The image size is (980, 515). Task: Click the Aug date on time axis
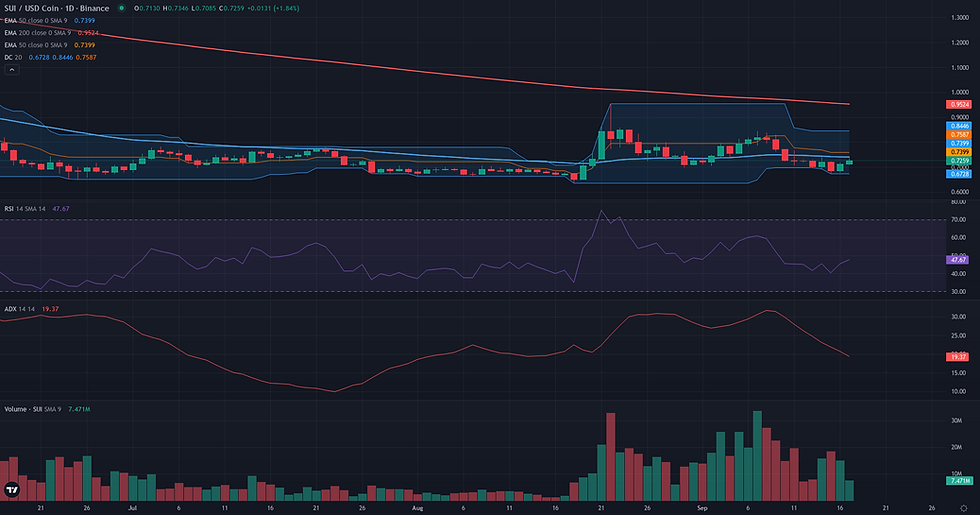(418, 508)
